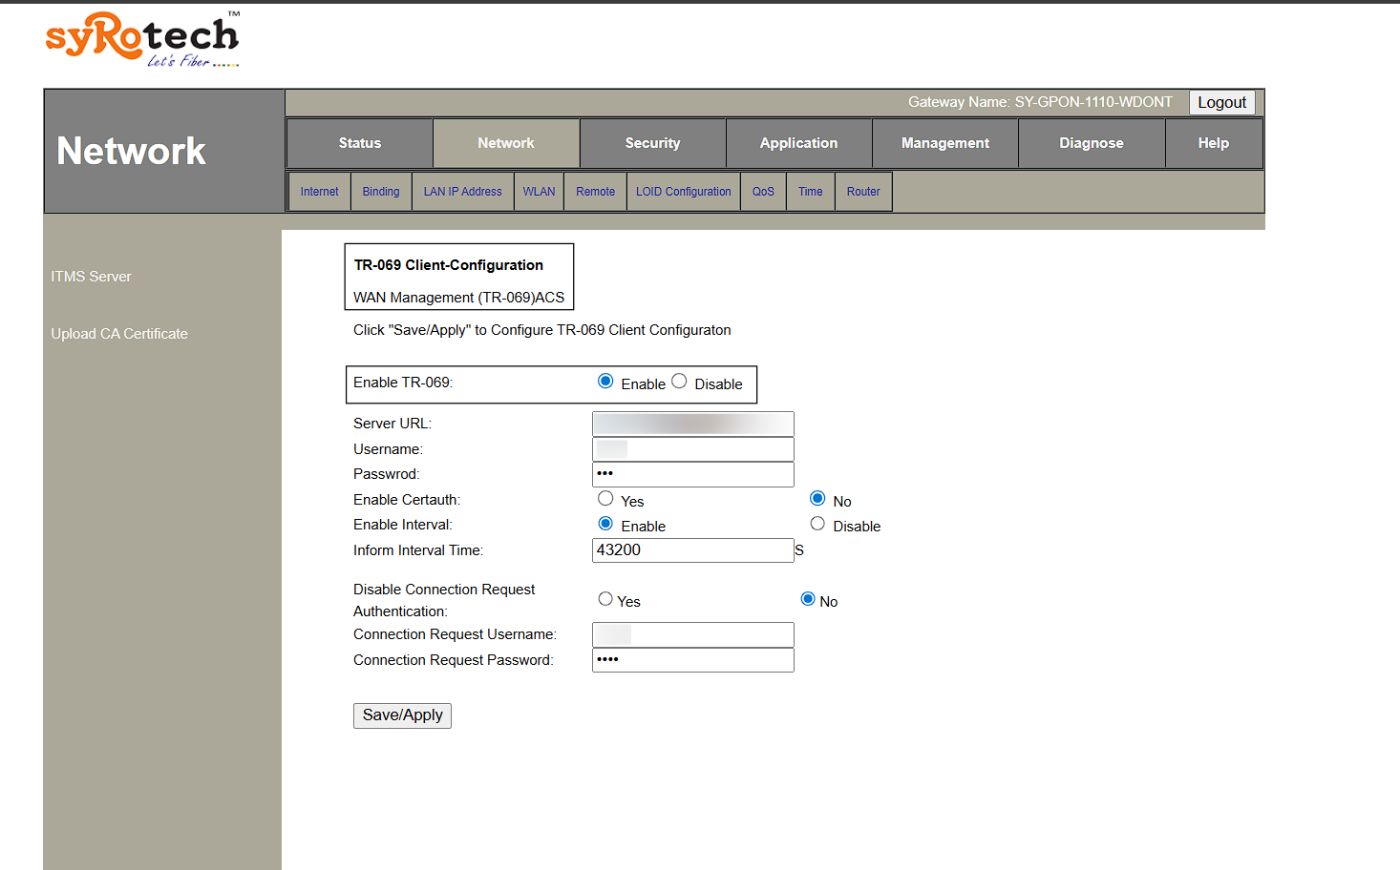Open the Management tab

[944, 142]
